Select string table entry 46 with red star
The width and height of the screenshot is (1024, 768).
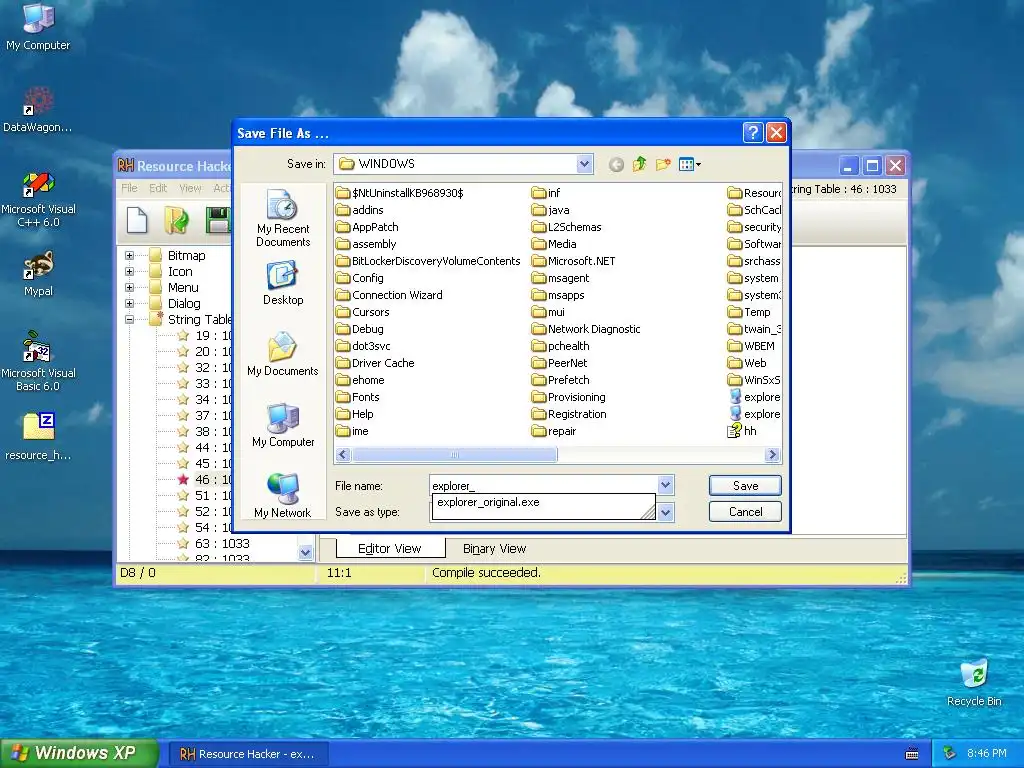(204, 479)
